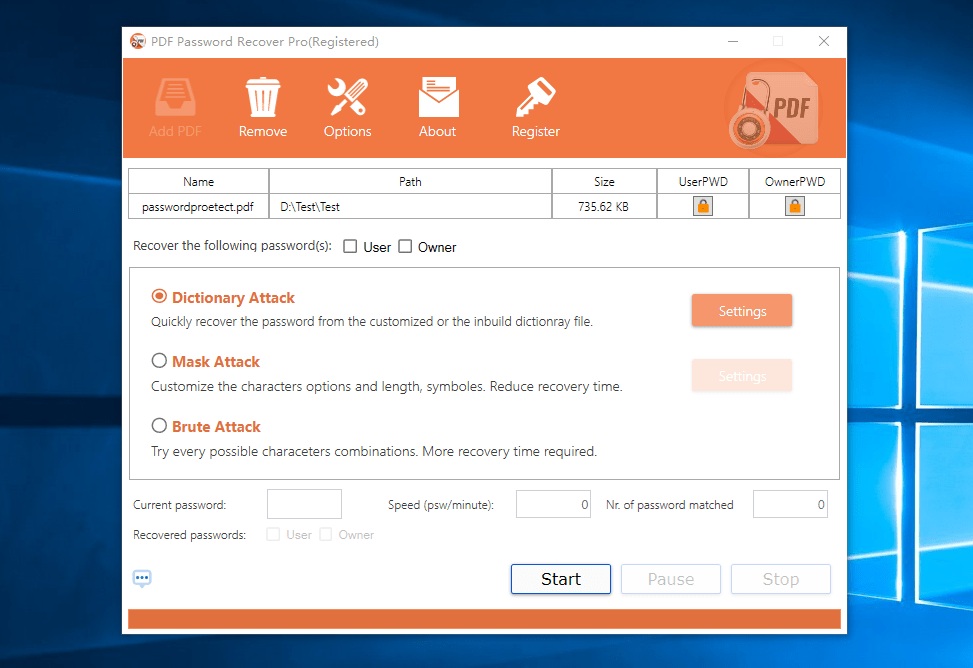Click the Path column header
Viewport: 973px width, 668px height.
(410, 181)
